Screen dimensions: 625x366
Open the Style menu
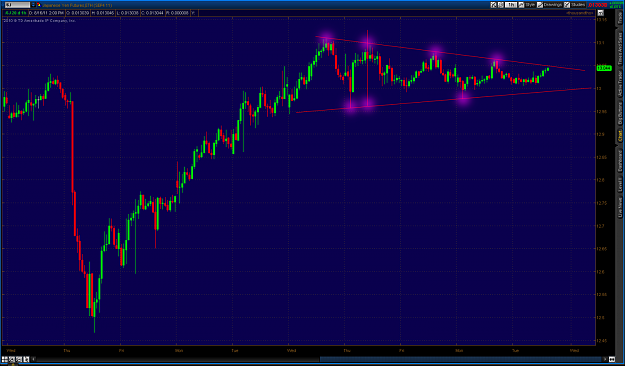point(530,5)
